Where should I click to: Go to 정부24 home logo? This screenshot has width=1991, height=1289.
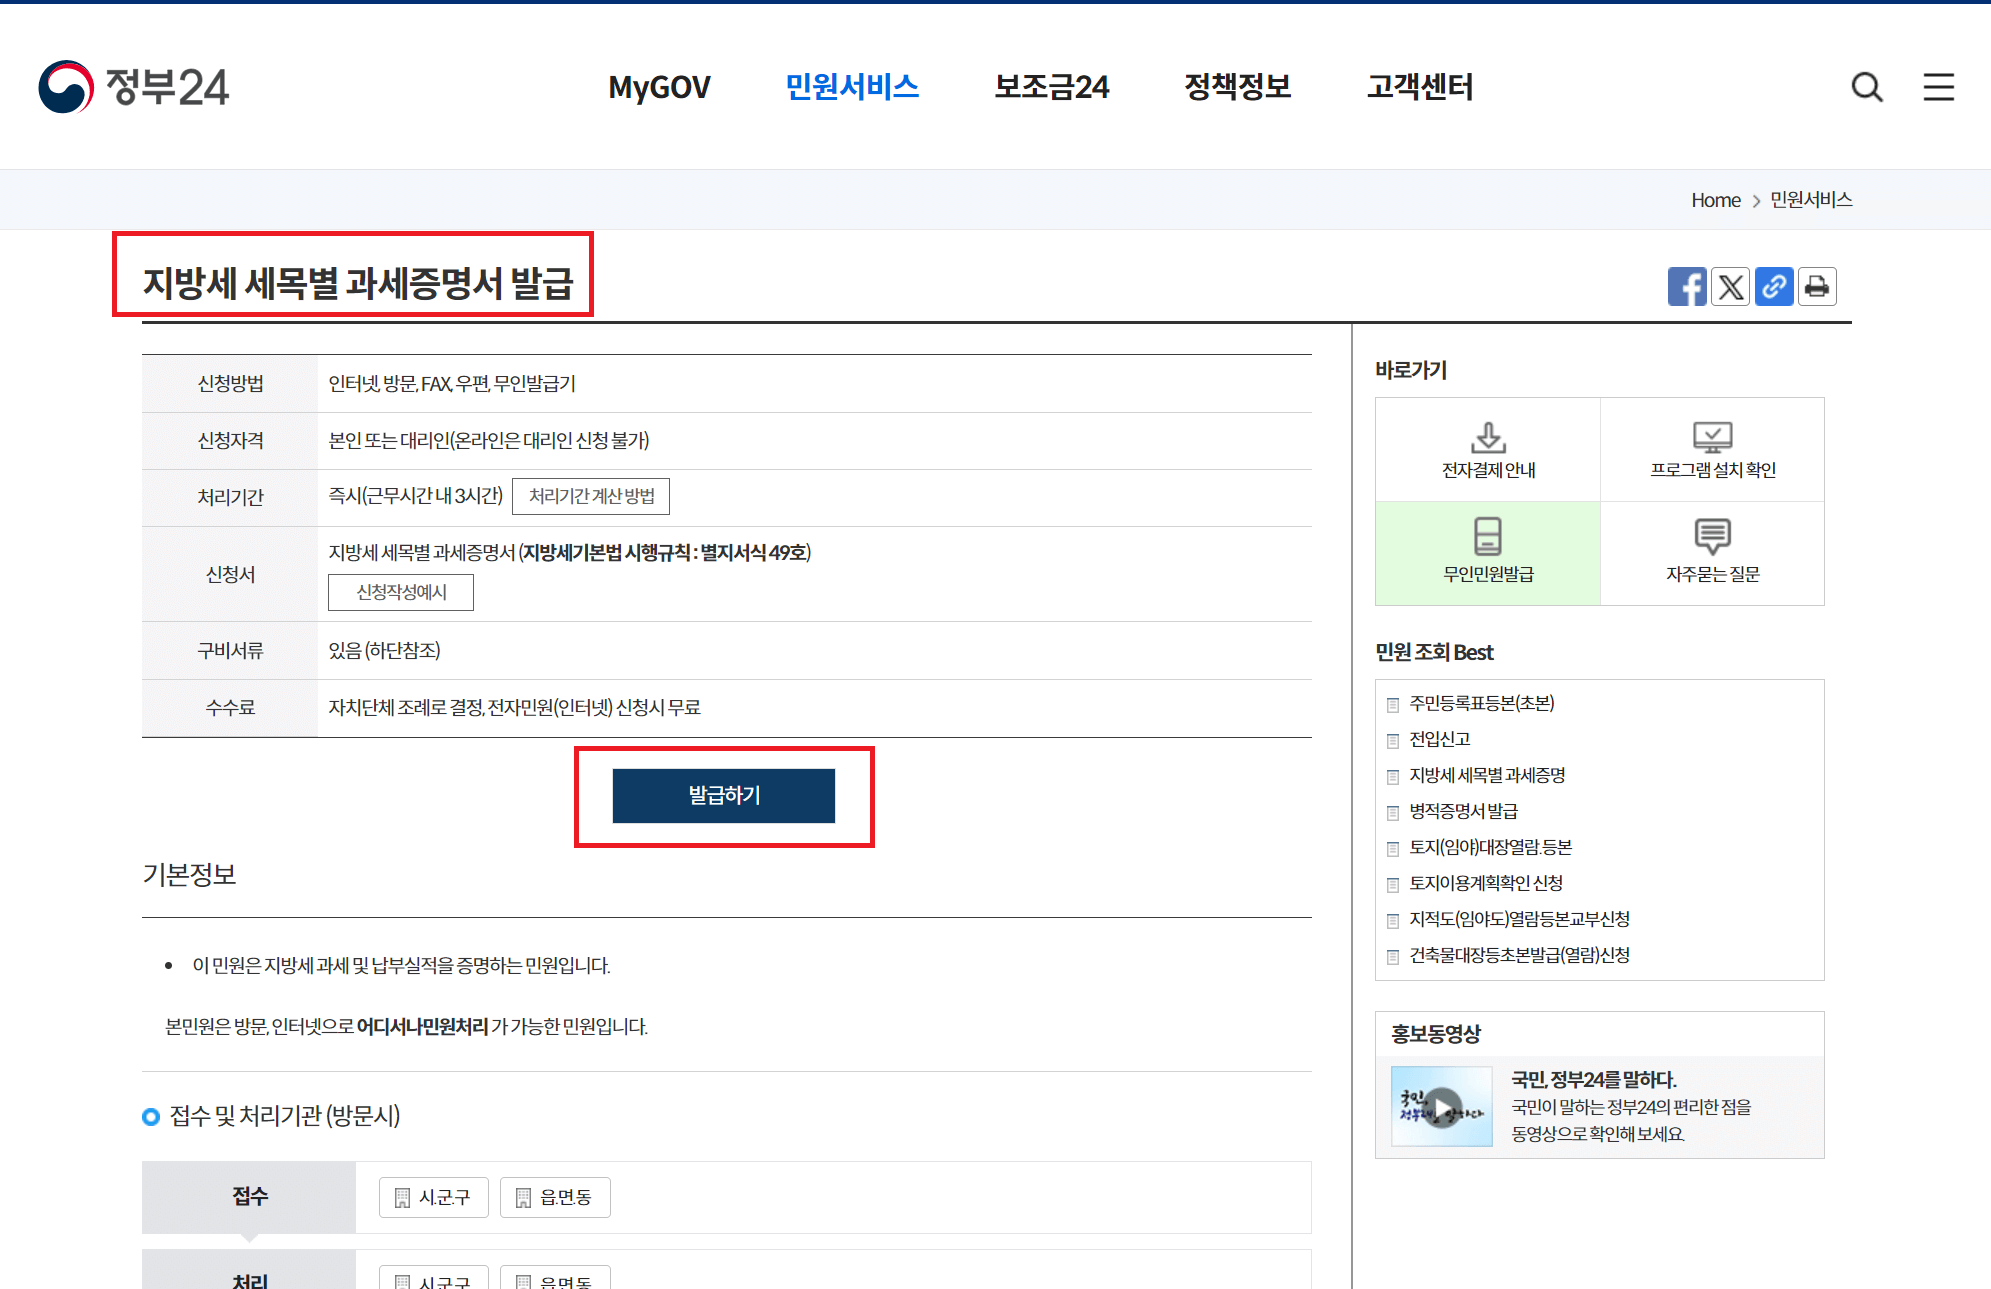coord(134,87)
